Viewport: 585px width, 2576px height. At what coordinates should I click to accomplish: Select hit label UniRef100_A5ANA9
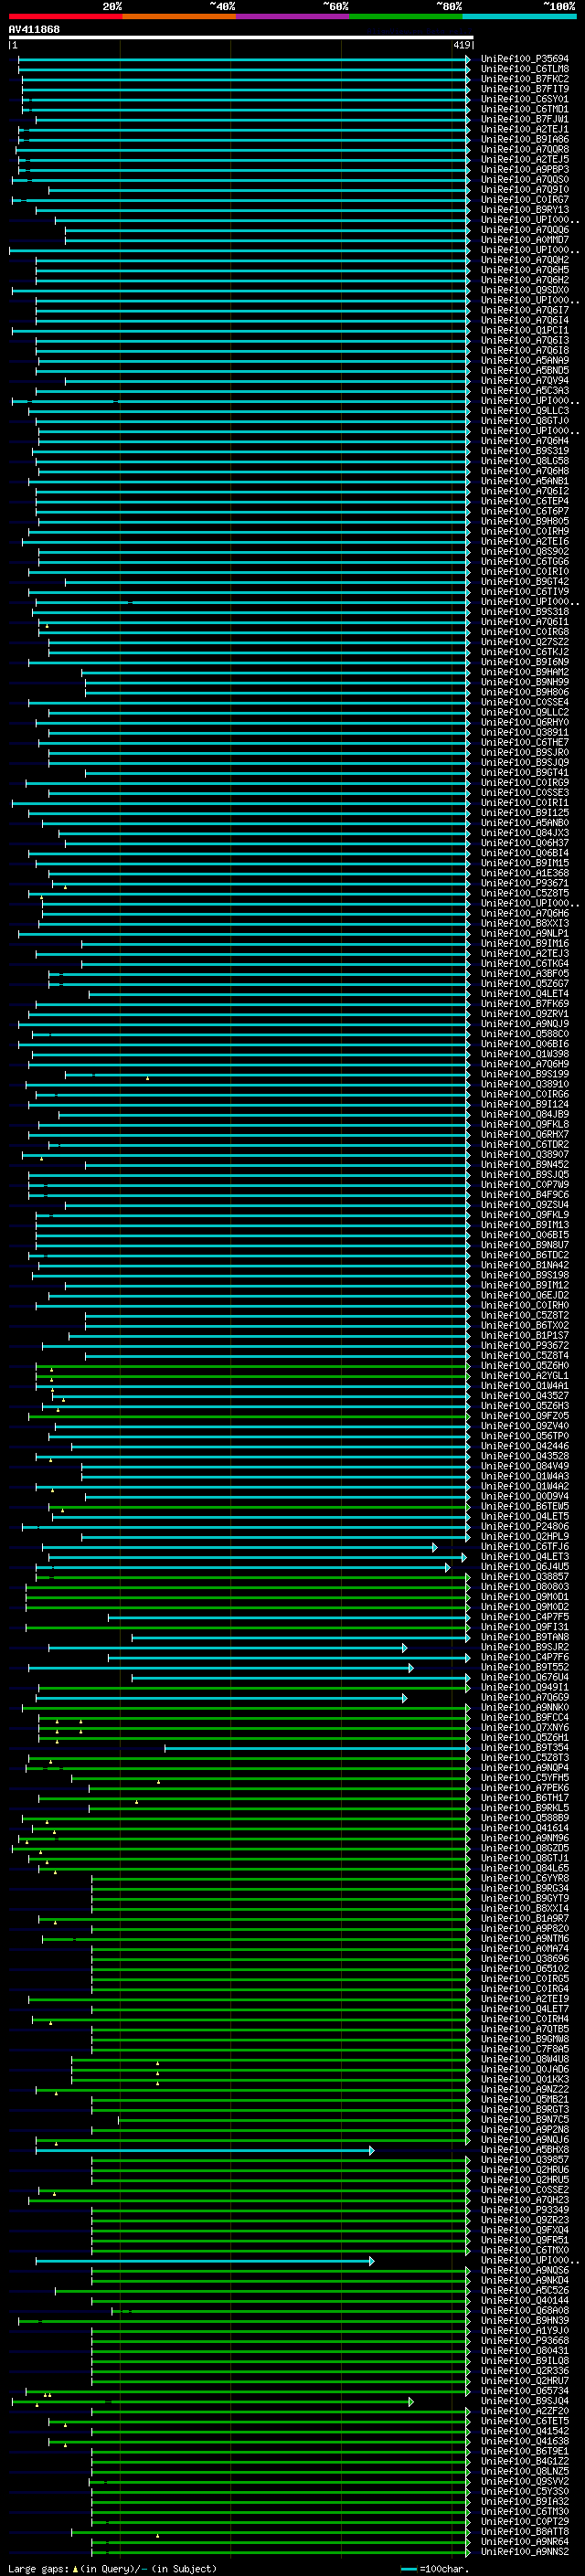pyautogui.click(x=524, y=360)
